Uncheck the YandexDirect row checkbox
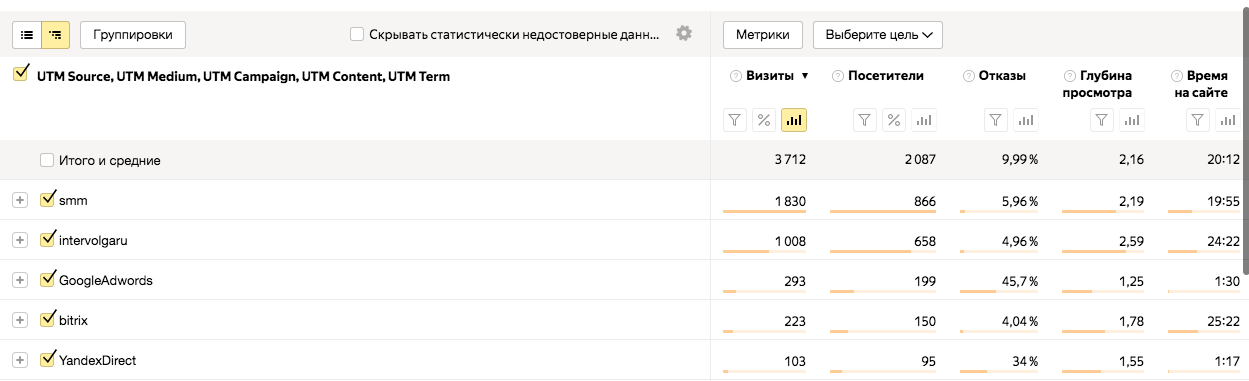This screenshot has height=381, width=1249. click(47, 359)
